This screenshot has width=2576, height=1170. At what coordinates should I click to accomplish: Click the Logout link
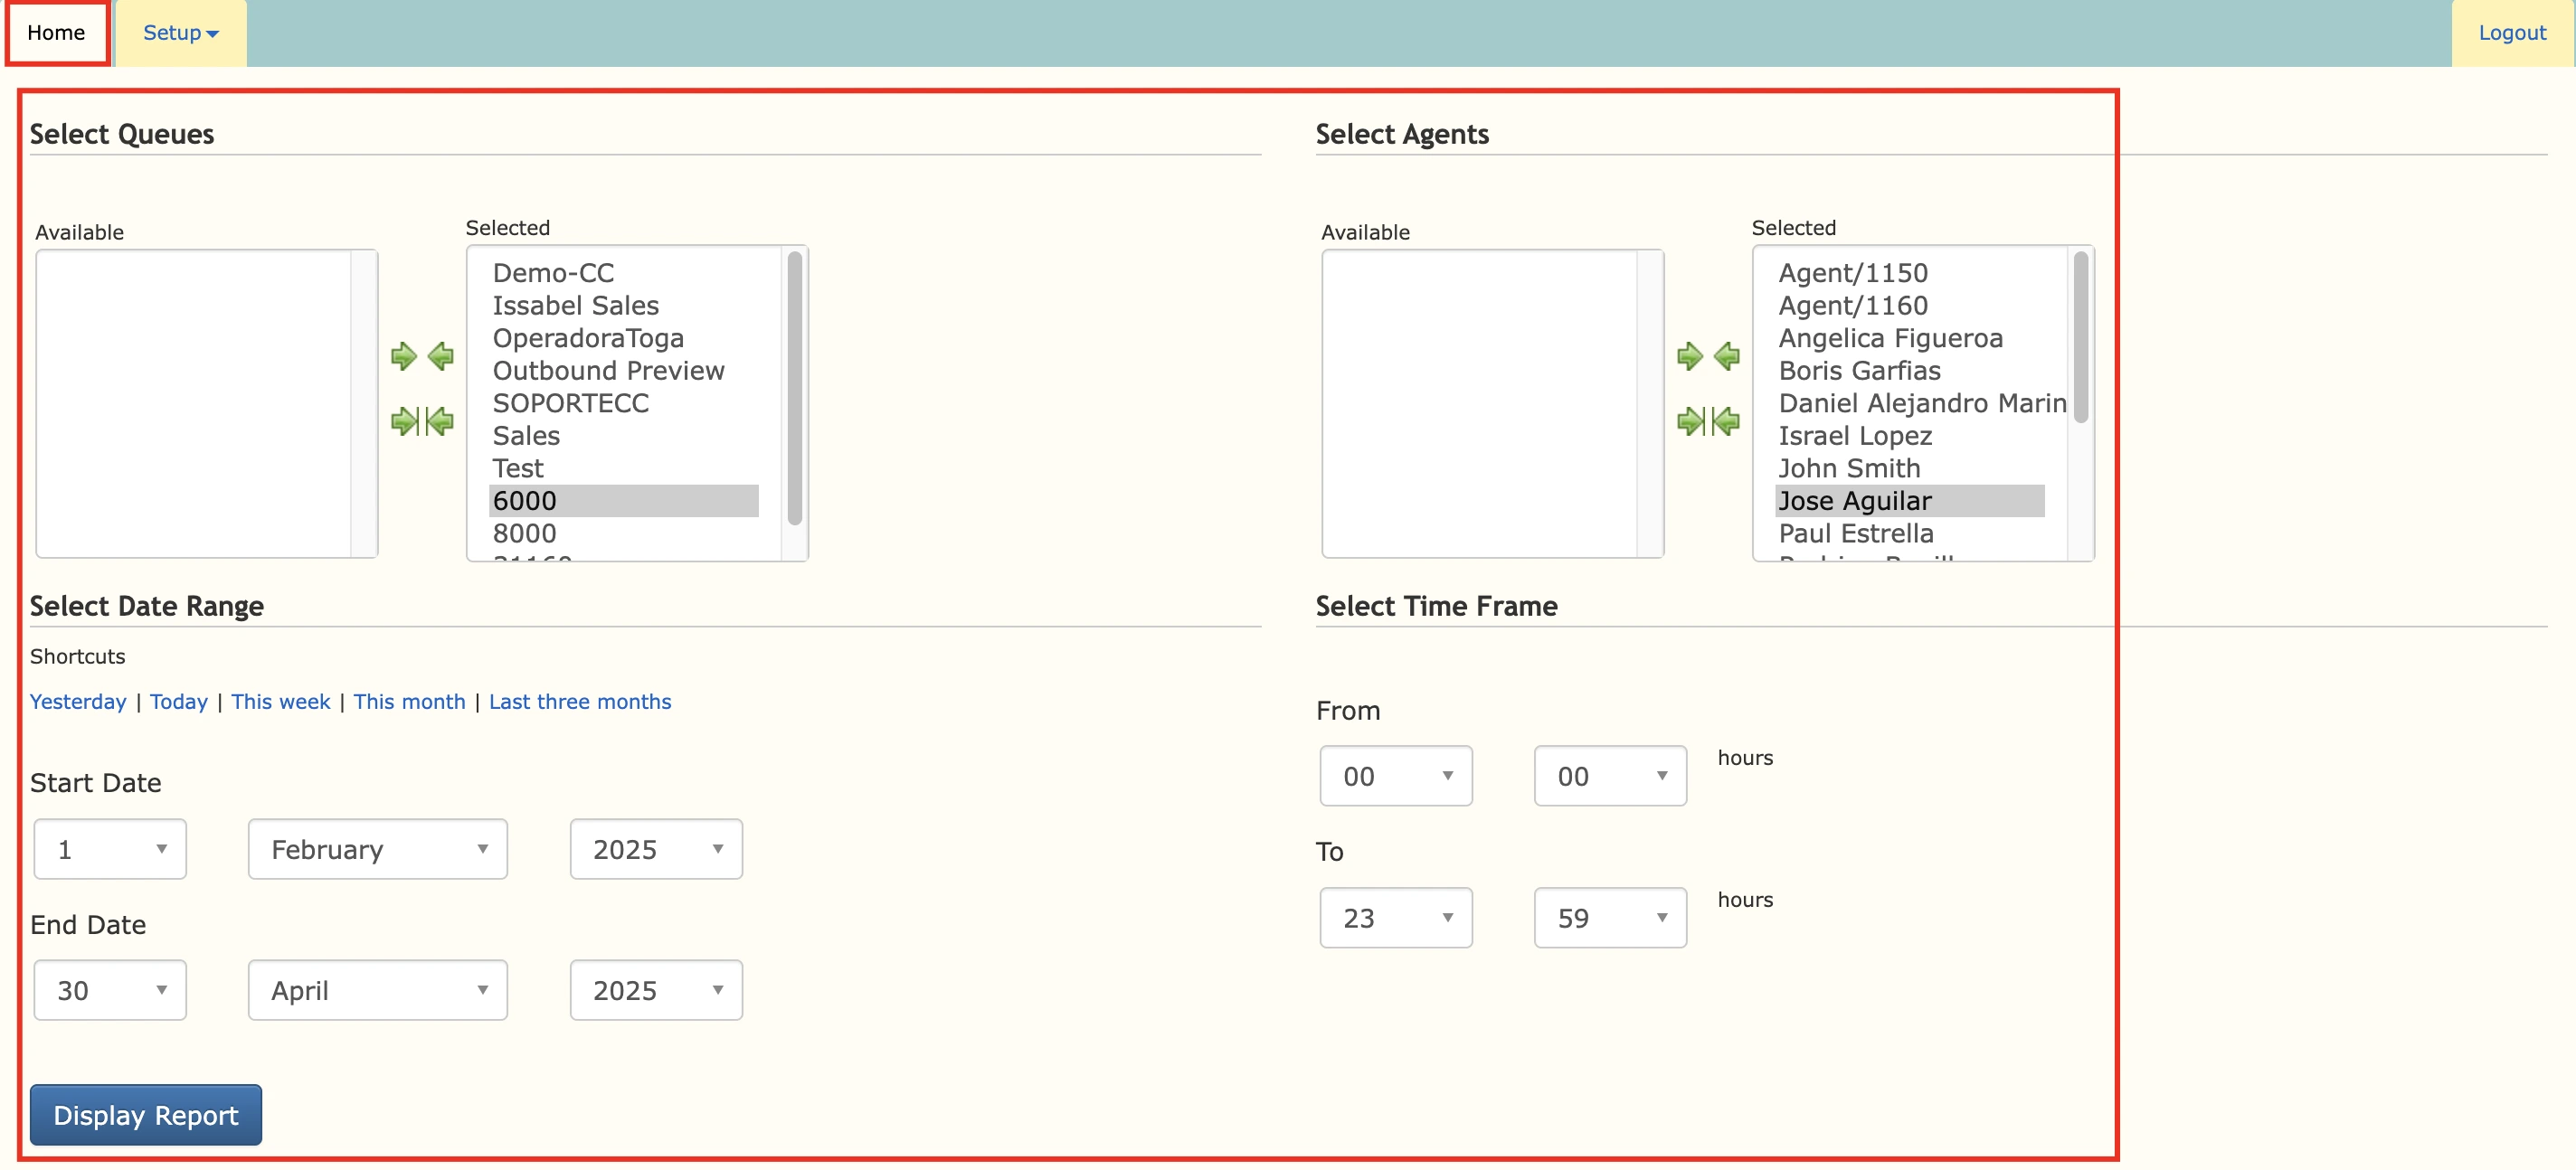click(2512, 33)
